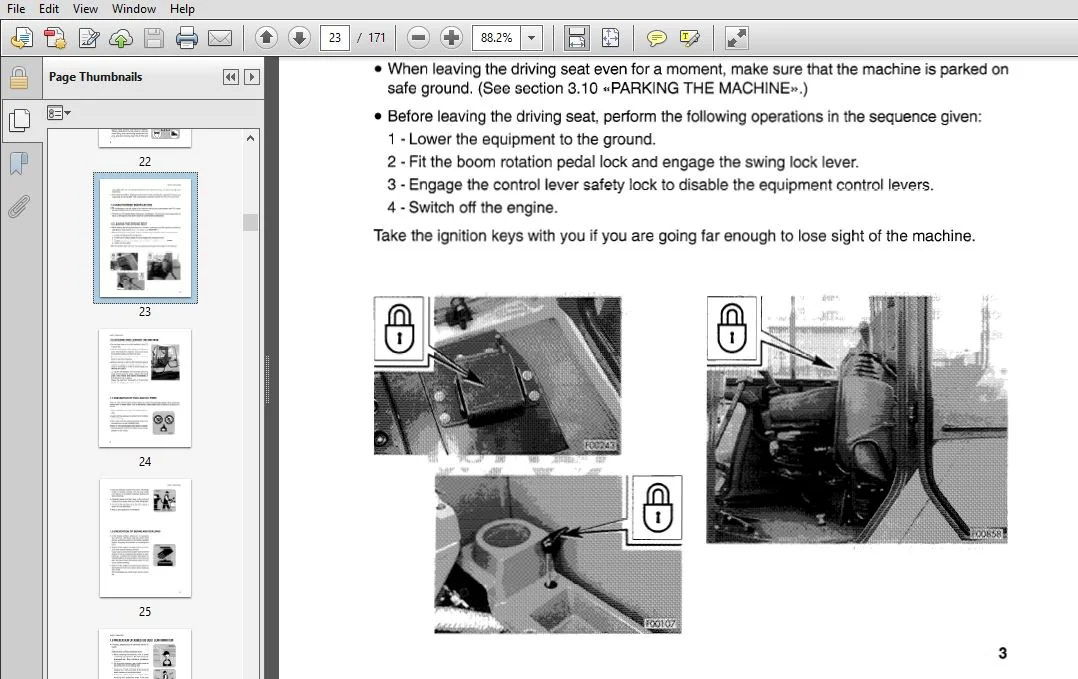This screenshot has height=679, width=1078.
Task: Open the Page Thumbnails panel icon
Action: pos(19,121)
